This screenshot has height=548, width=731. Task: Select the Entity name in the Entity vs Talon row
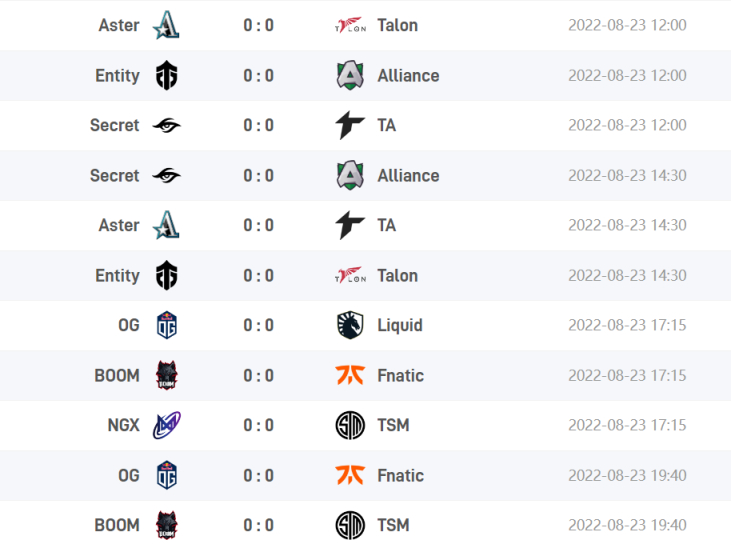pos(117,276)
